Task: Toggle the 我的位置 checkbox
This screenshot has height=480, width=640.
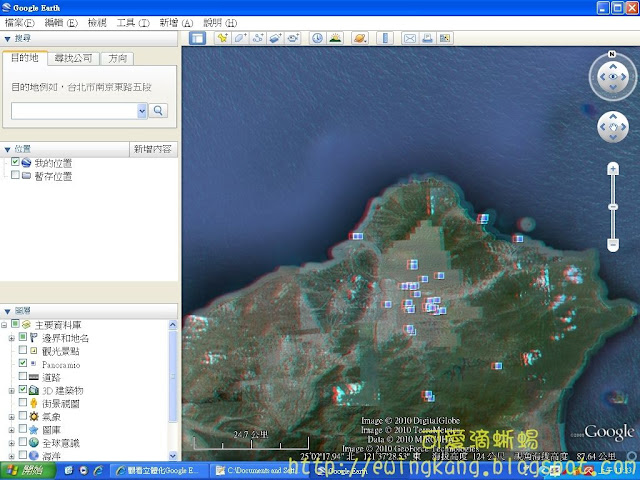Action: (15, 162)
